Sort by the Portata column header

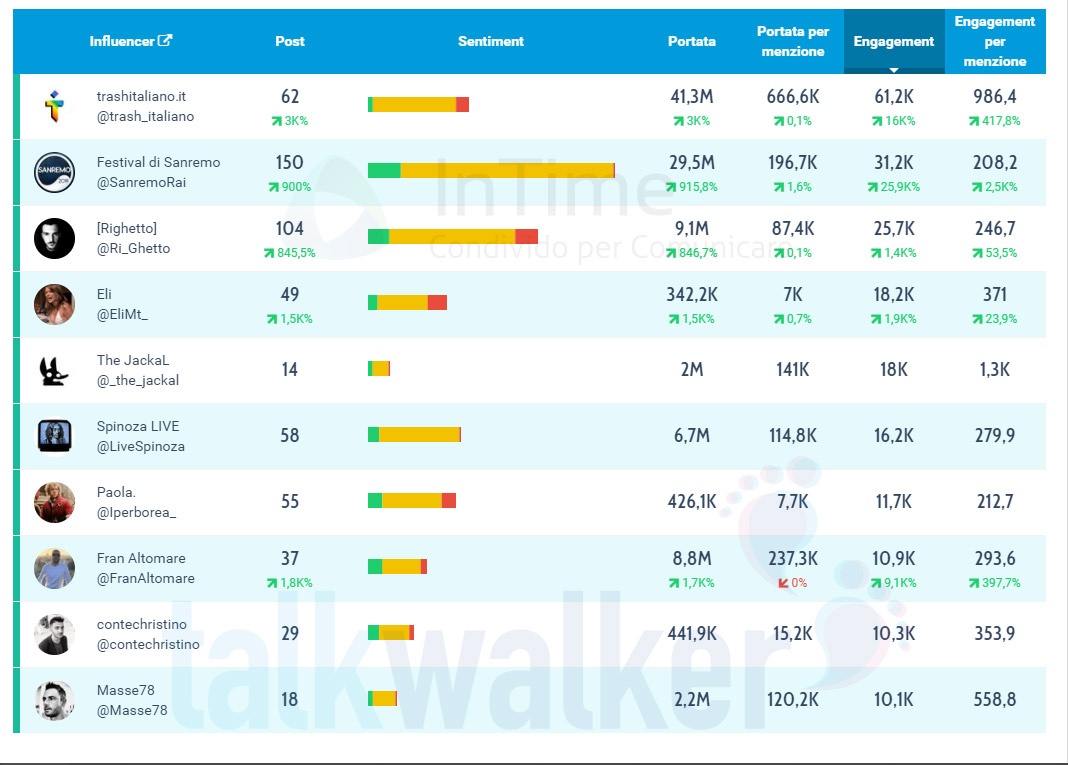691,41
